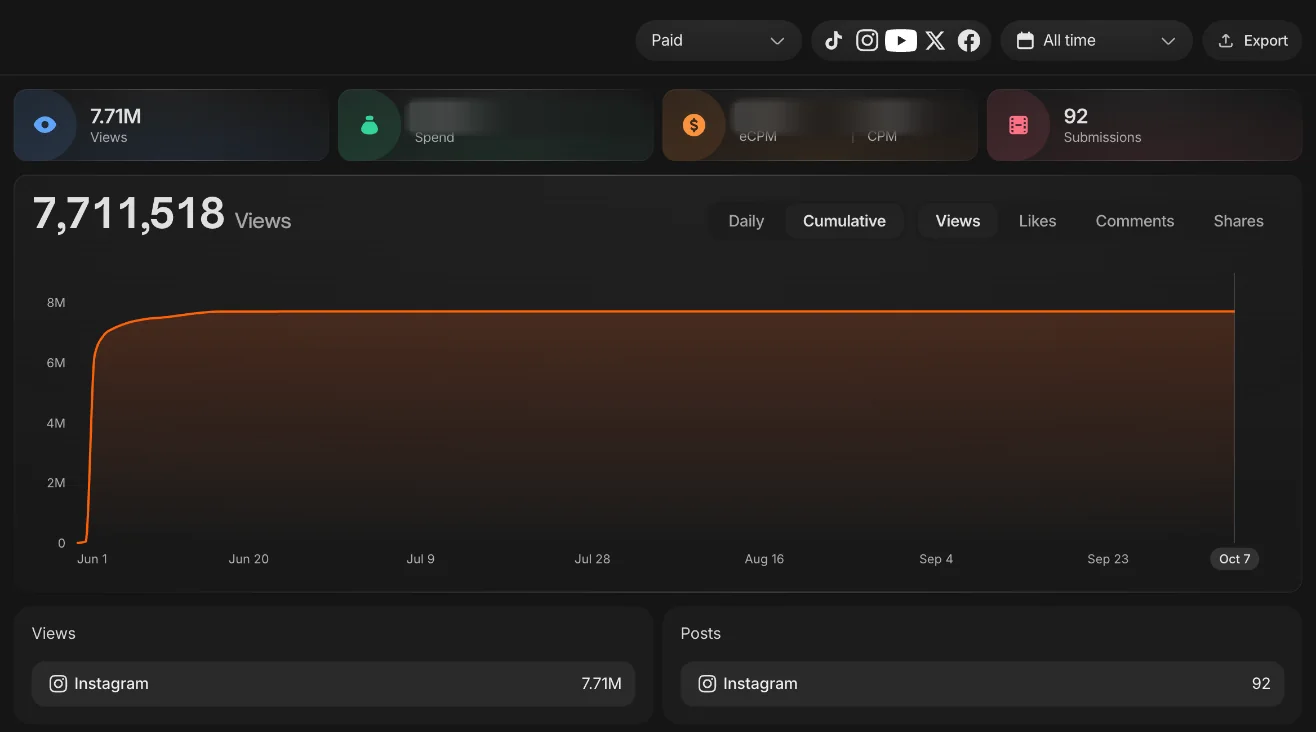Screen dimensions: 1316x732
Task: Click the Export button
Action: coord(1252,41)
